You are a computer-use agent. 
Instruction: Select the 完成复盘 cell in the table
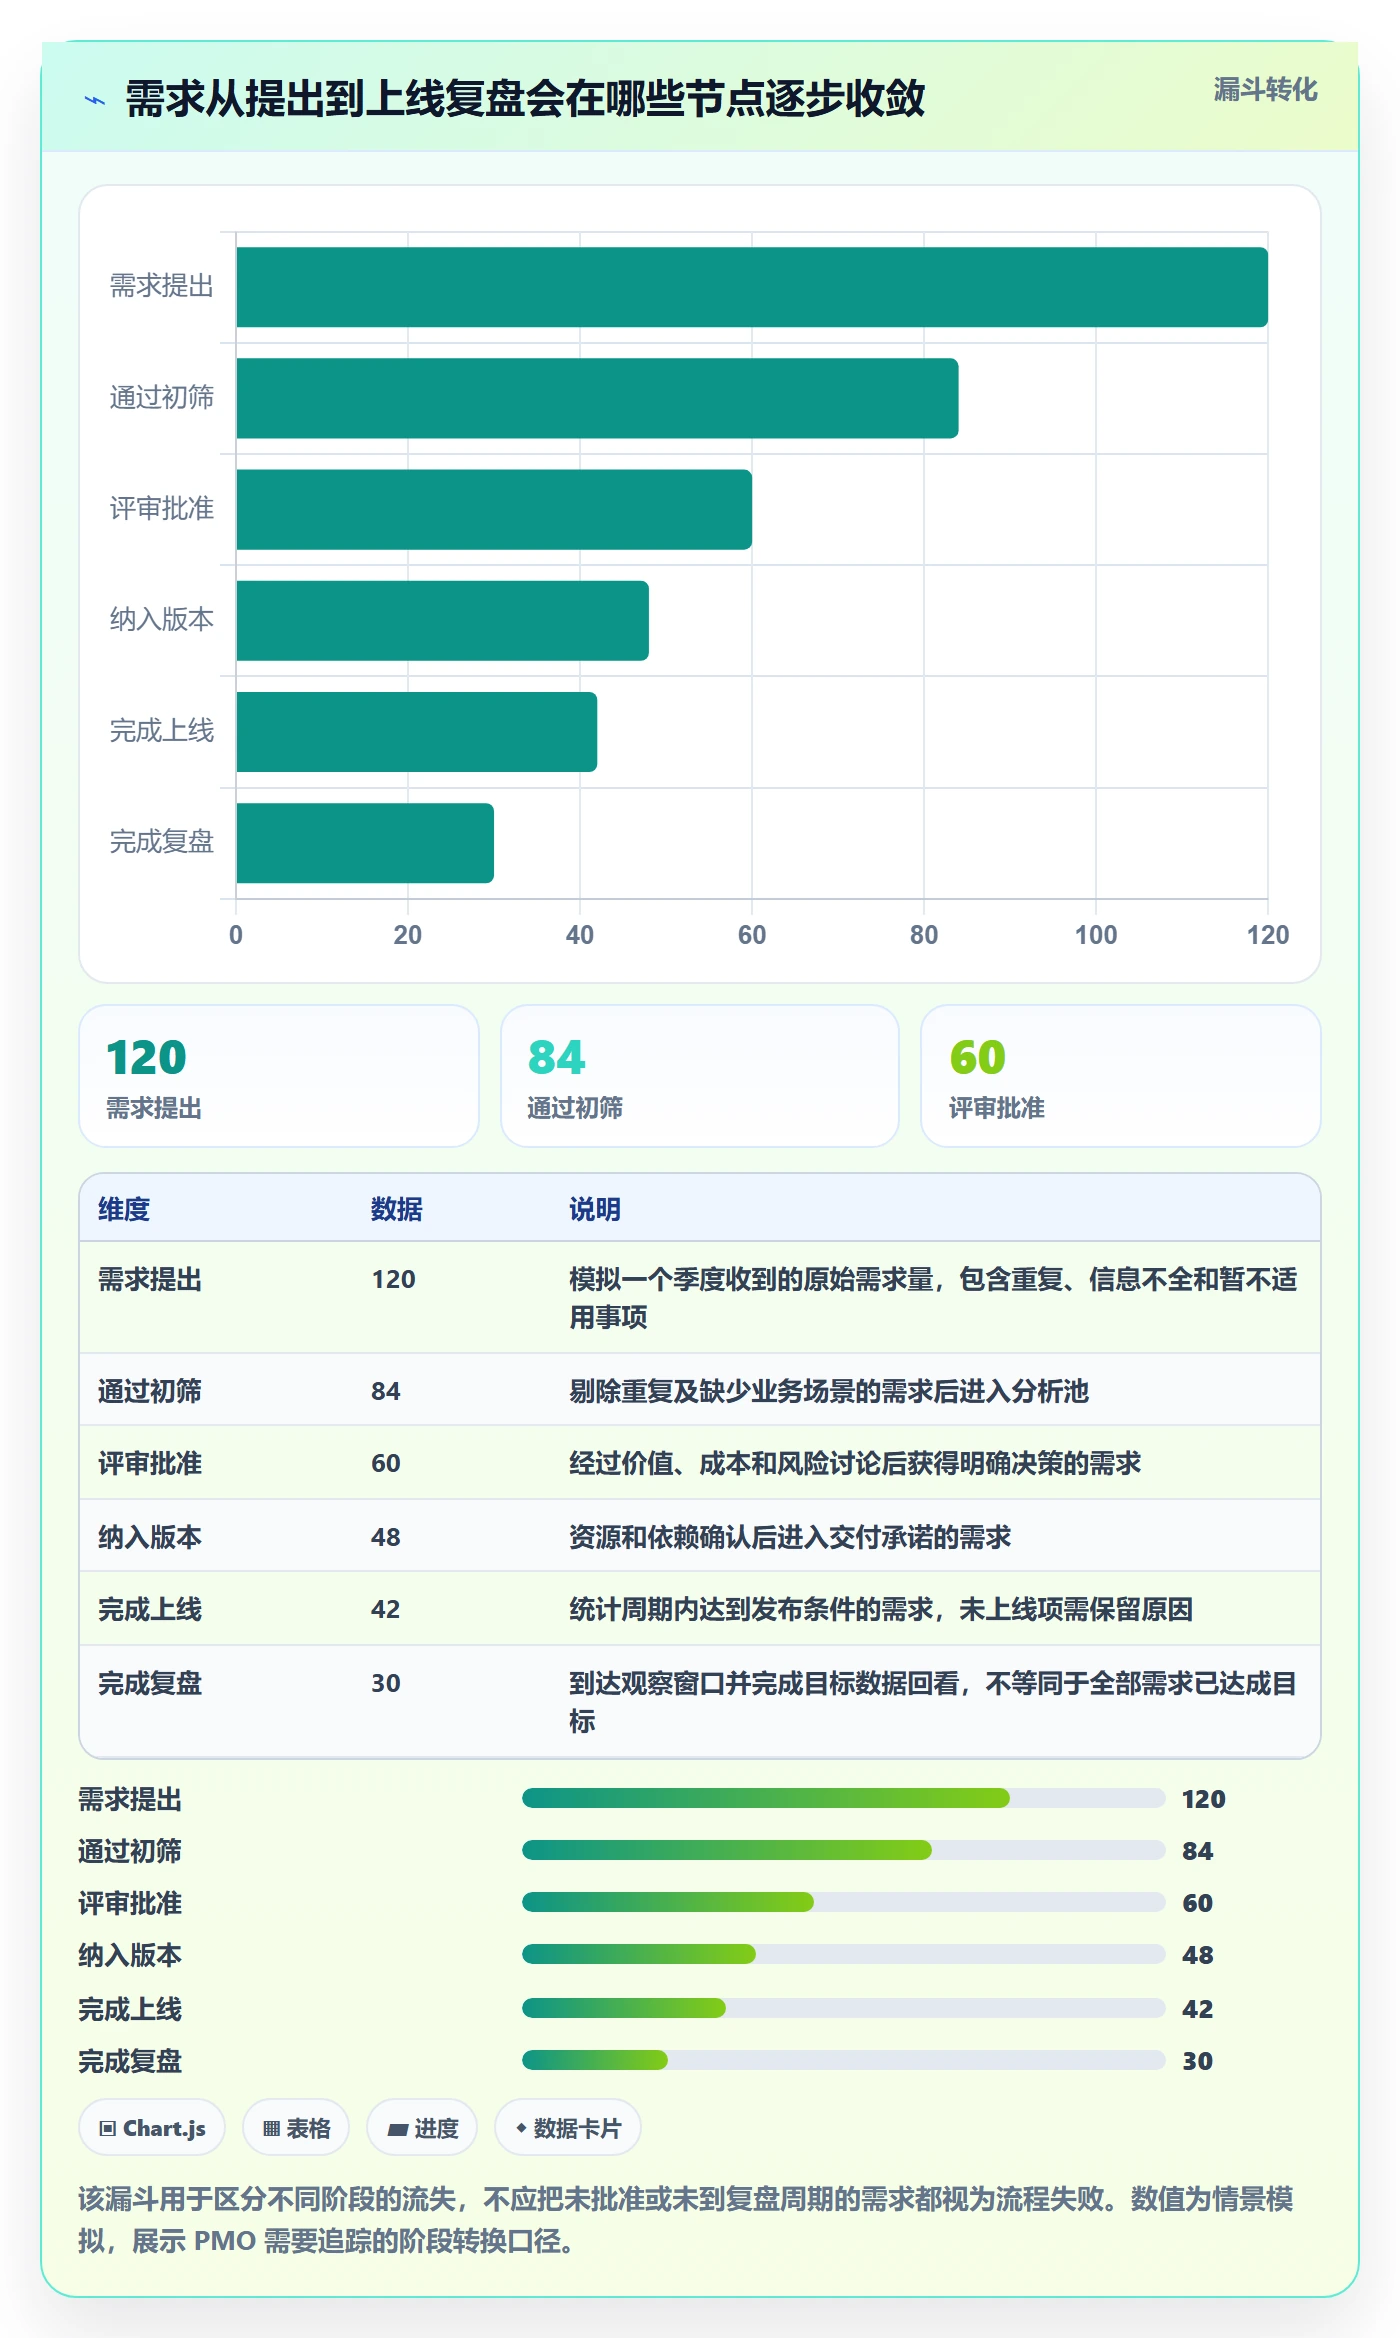tap(150, 1683)
